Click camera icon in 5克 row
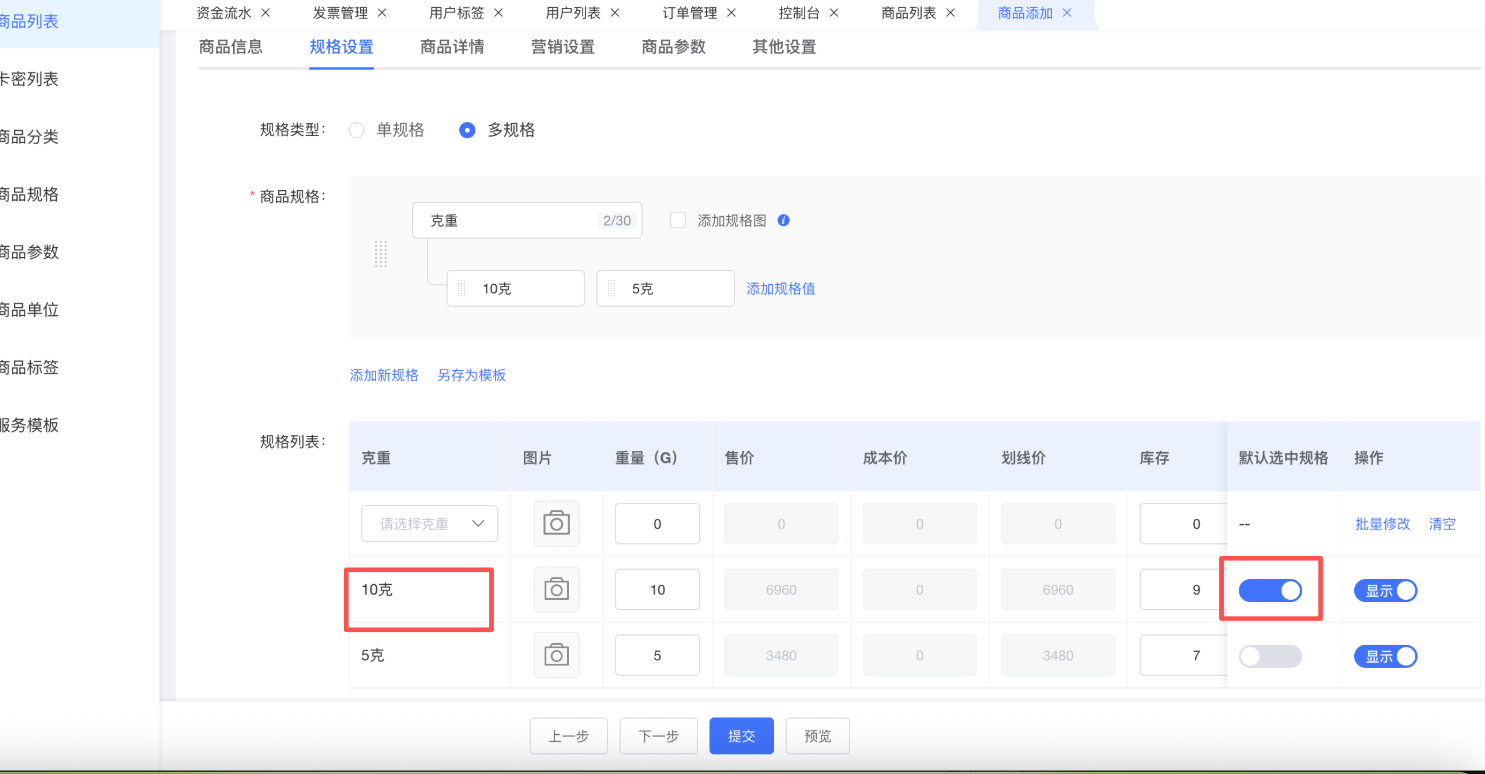The height and width of the screenshot is (774, 1485). [556, 655]
